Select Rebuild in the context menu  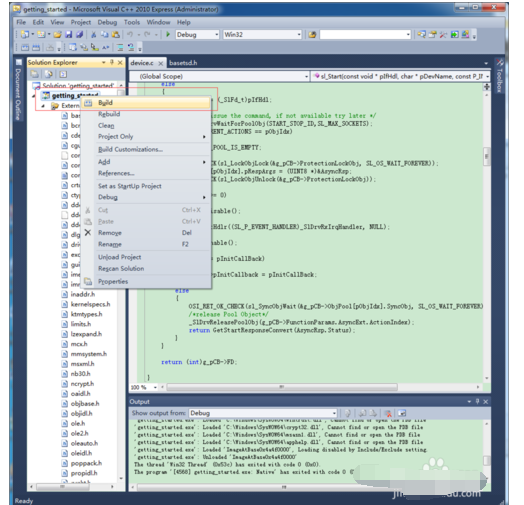(147, 114)
